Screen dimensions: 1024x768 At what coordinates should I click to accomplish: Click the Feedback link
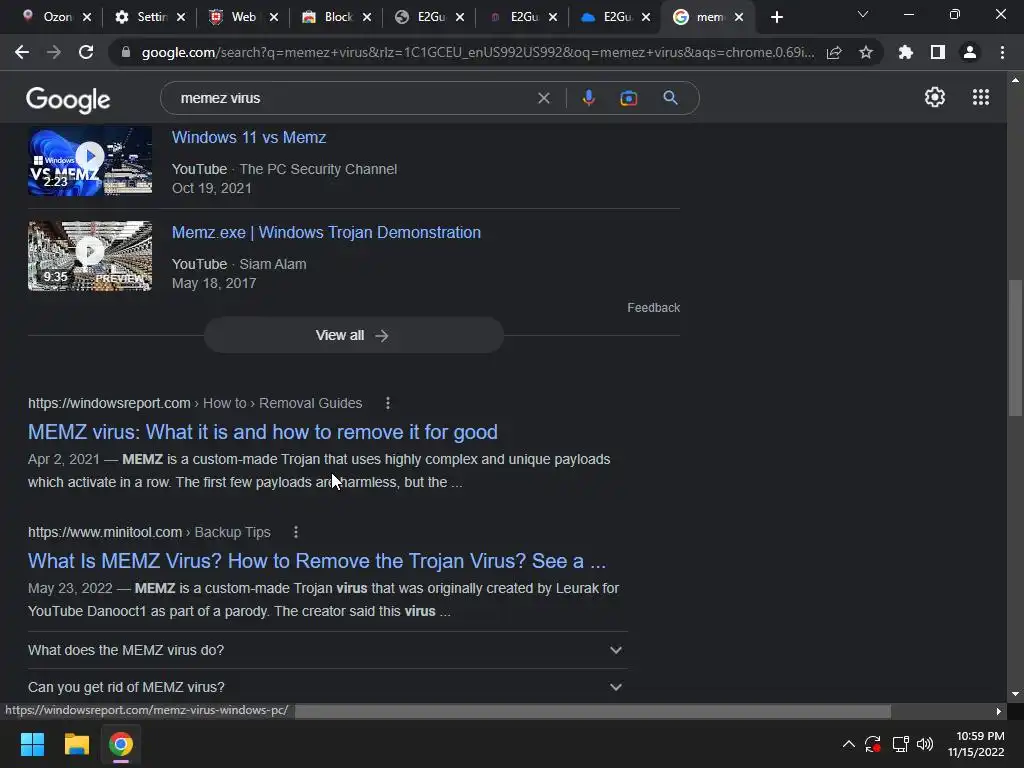[653, 308]
